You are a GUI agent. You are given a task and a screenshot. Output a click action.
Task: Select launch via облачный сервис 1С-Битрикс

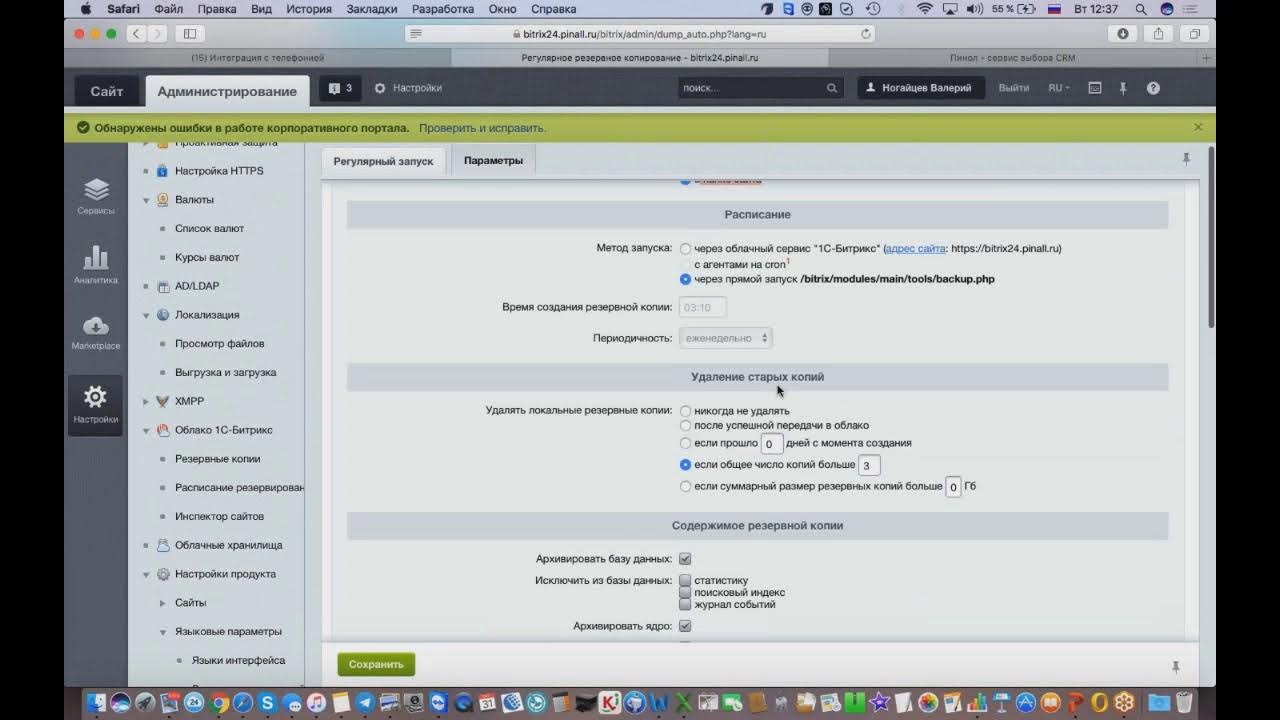click(685, 248)
